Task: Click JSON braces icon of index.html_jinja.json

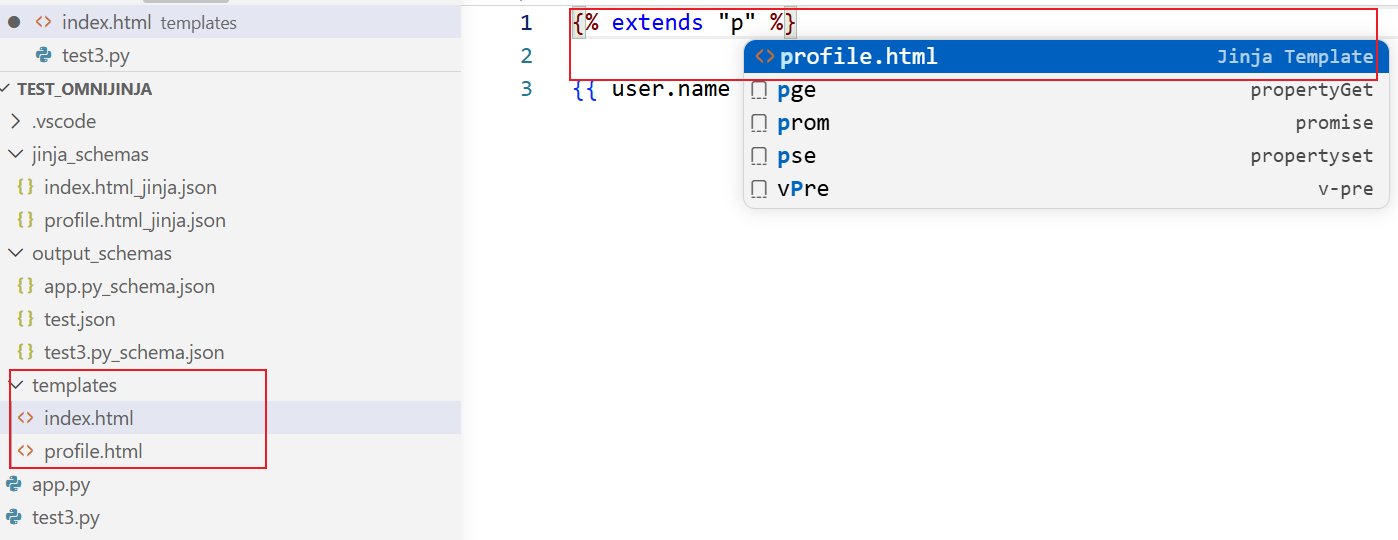Action: tap(26, 187)
